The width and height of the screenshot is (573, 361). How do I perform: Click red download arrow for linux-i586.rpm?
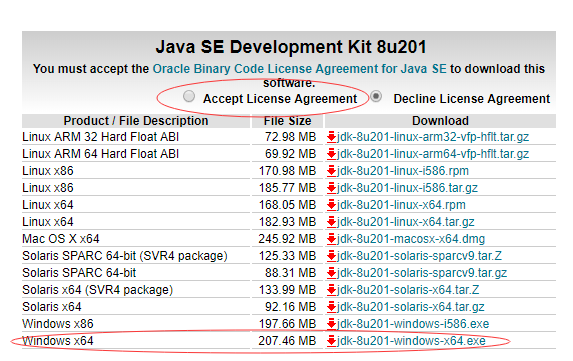point(331,171)
